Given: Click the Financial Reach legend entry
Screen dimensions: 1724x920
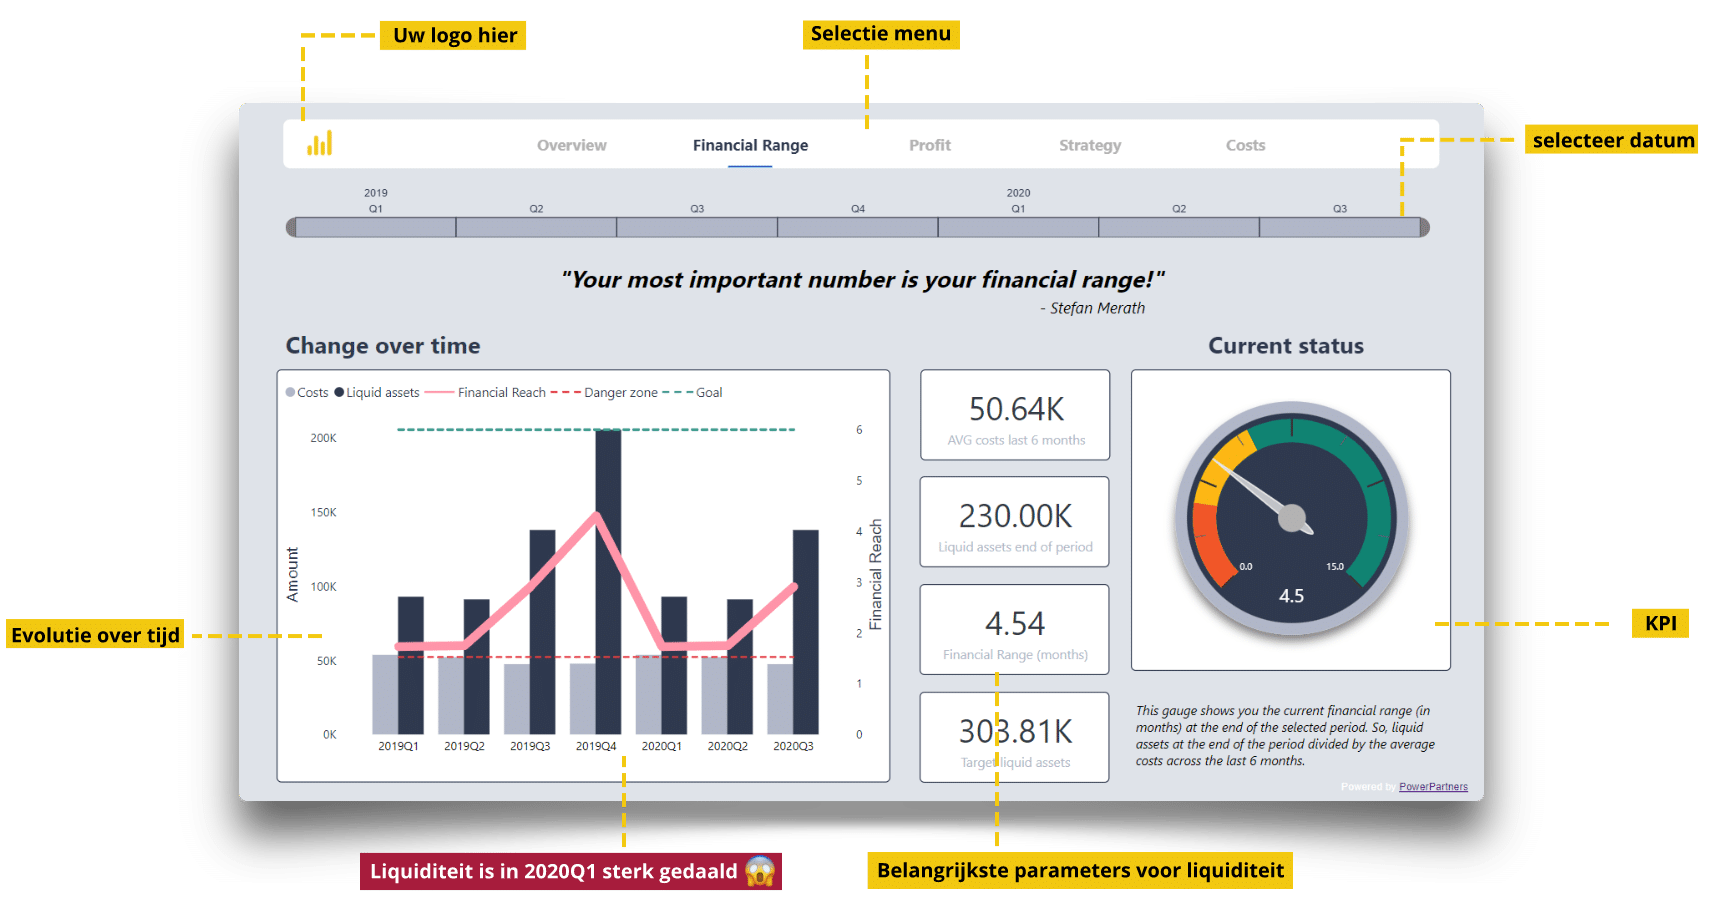Looking at the screenshot, I should 485,393.
